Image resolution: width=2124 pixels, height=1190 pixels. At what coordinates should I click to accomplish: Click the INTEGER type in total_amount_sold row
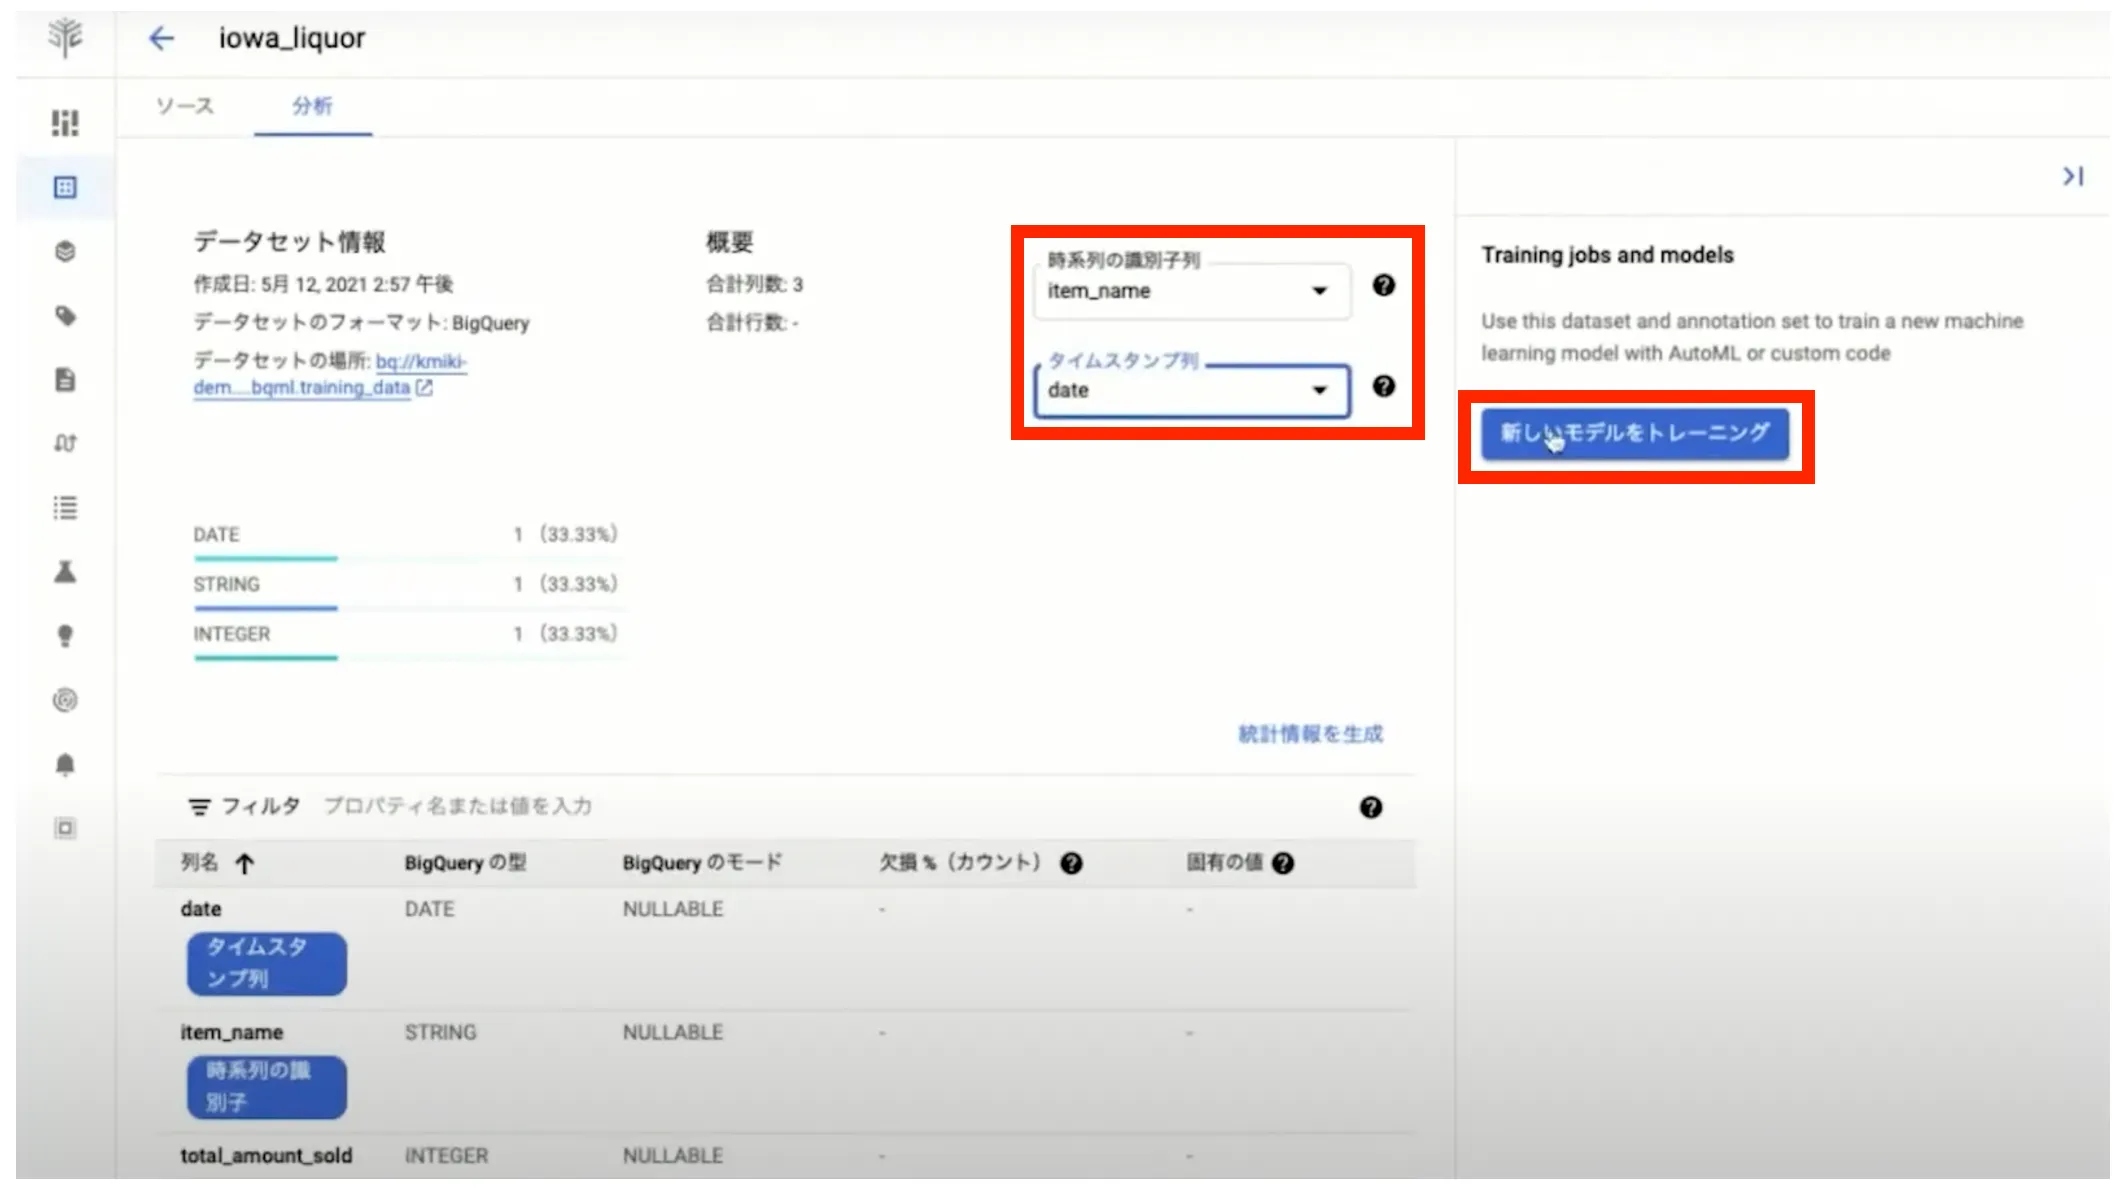[446, 1156]
